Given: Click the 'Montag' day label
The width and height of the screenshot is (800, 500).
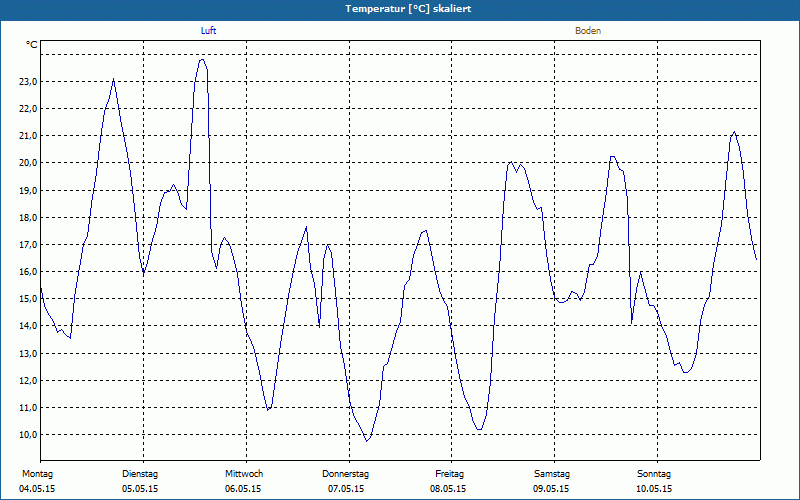Looking at the screenshot, I should click(x=37, y=474).
